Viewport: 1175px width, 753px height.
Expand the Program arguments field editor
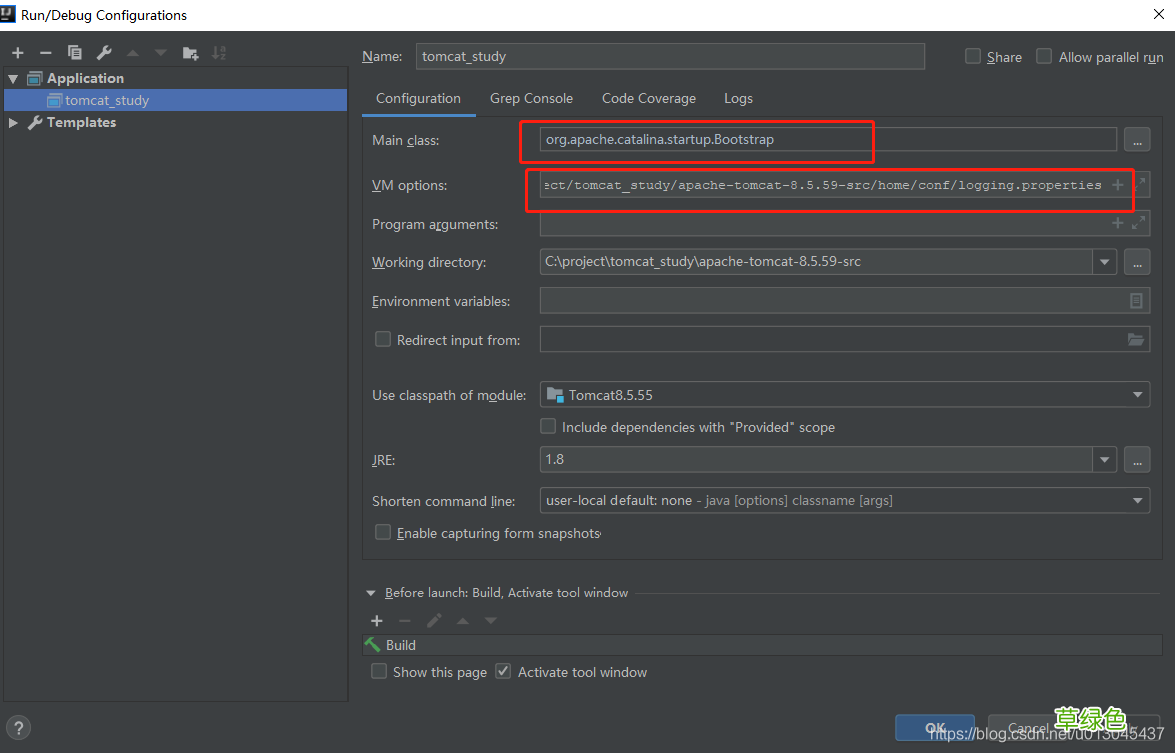[1139, 223]
